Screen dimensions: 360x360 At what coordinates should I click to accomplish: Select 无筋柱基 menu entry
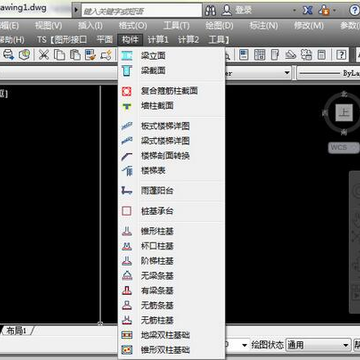172,320
